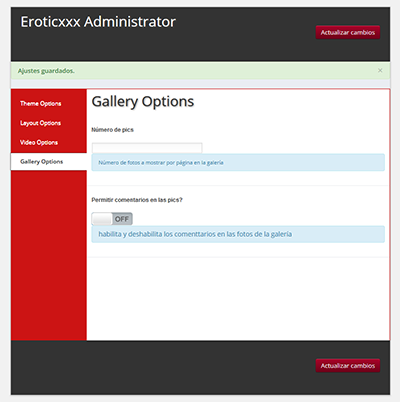Click the 'Permitir comentarios en las pics?' label
Screen dimensions: 400x402
[x=137, y=200]
